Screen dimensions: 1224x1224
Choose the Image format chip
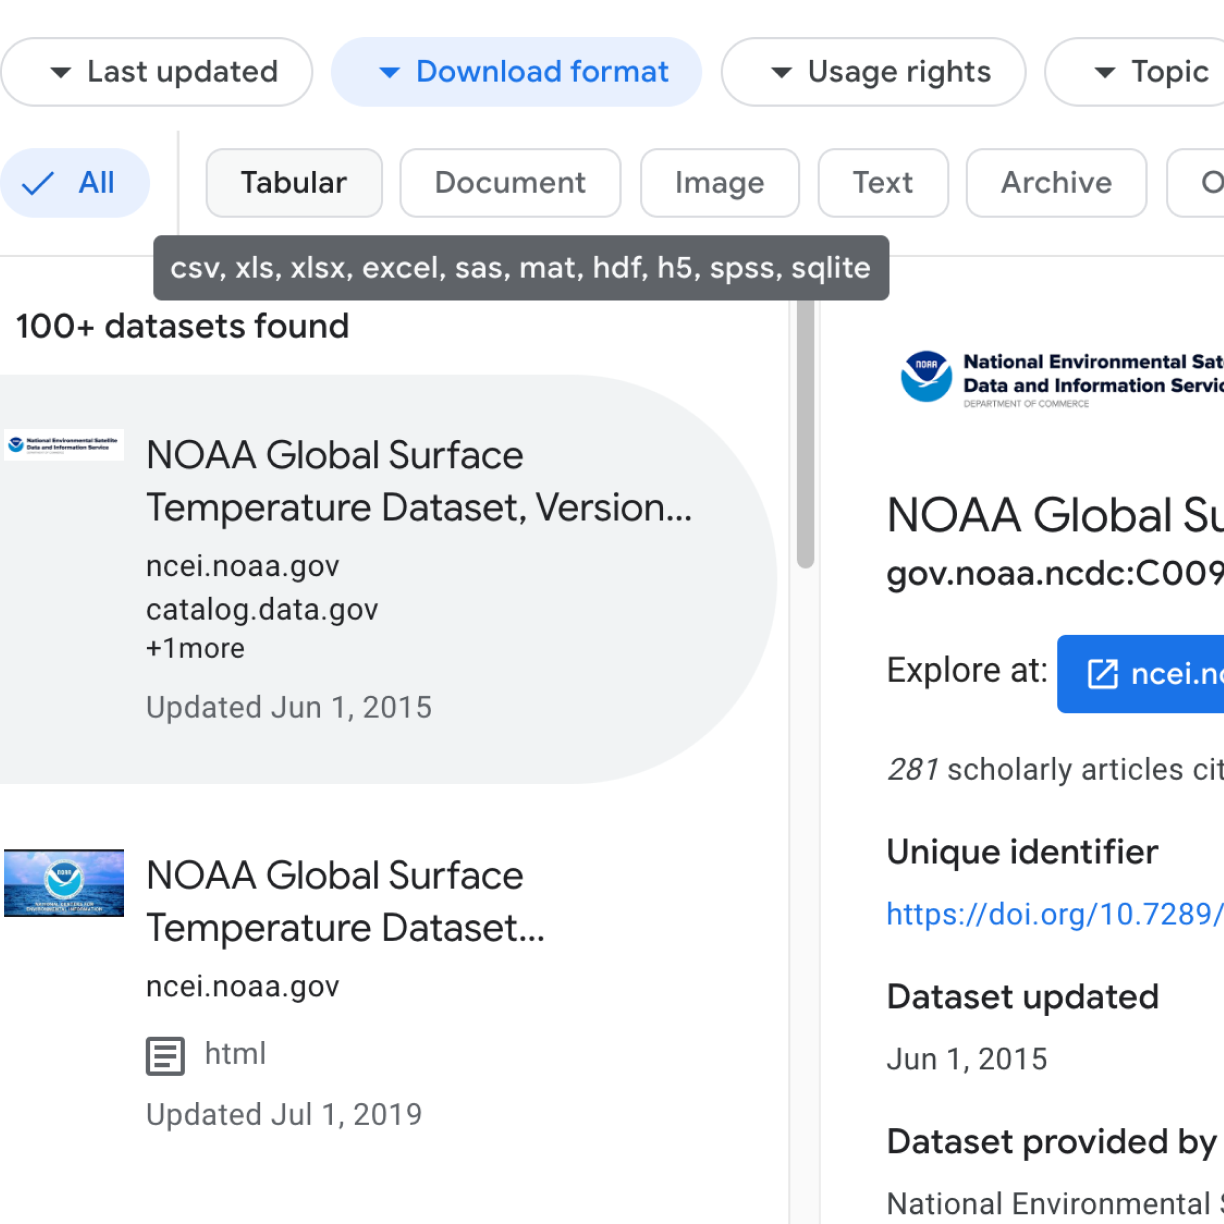point(720,183)
